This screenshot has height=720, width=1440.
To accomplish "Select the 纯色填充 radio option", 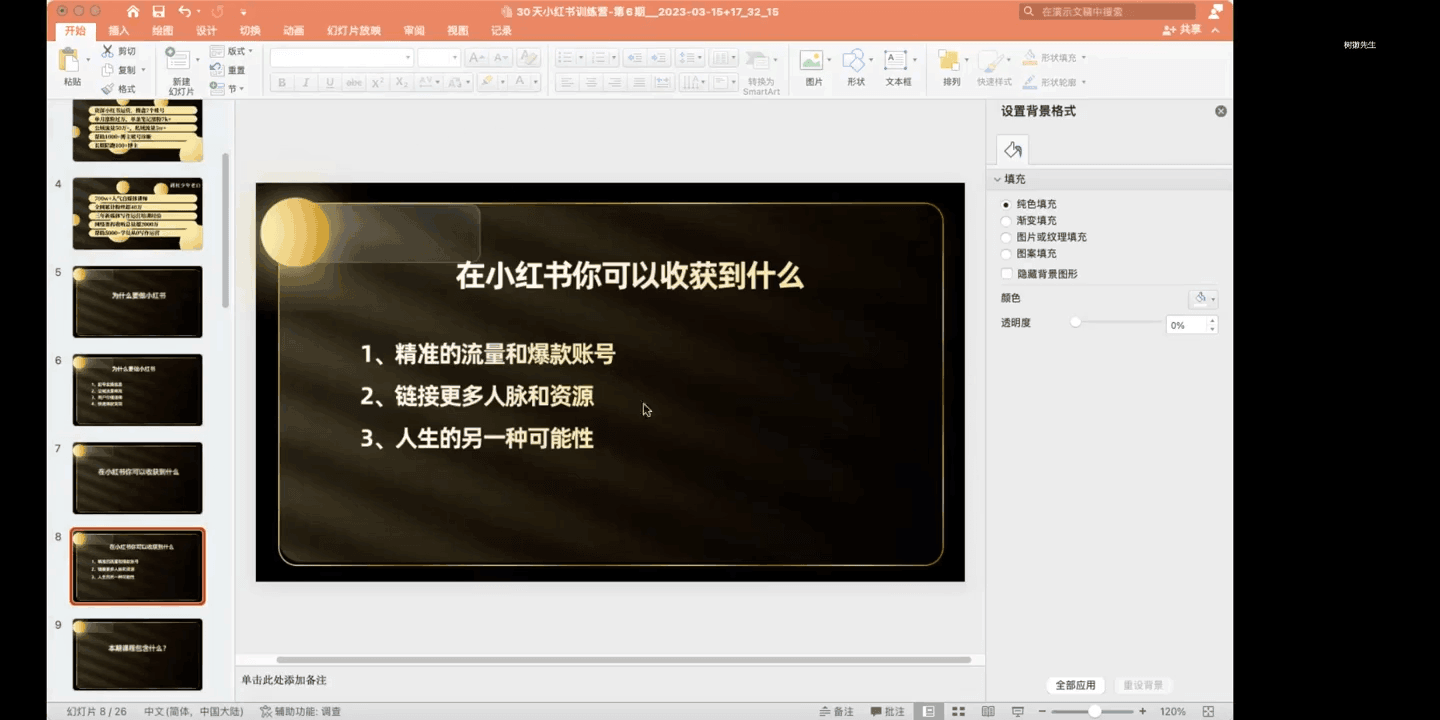I will tap(1006, 204).
